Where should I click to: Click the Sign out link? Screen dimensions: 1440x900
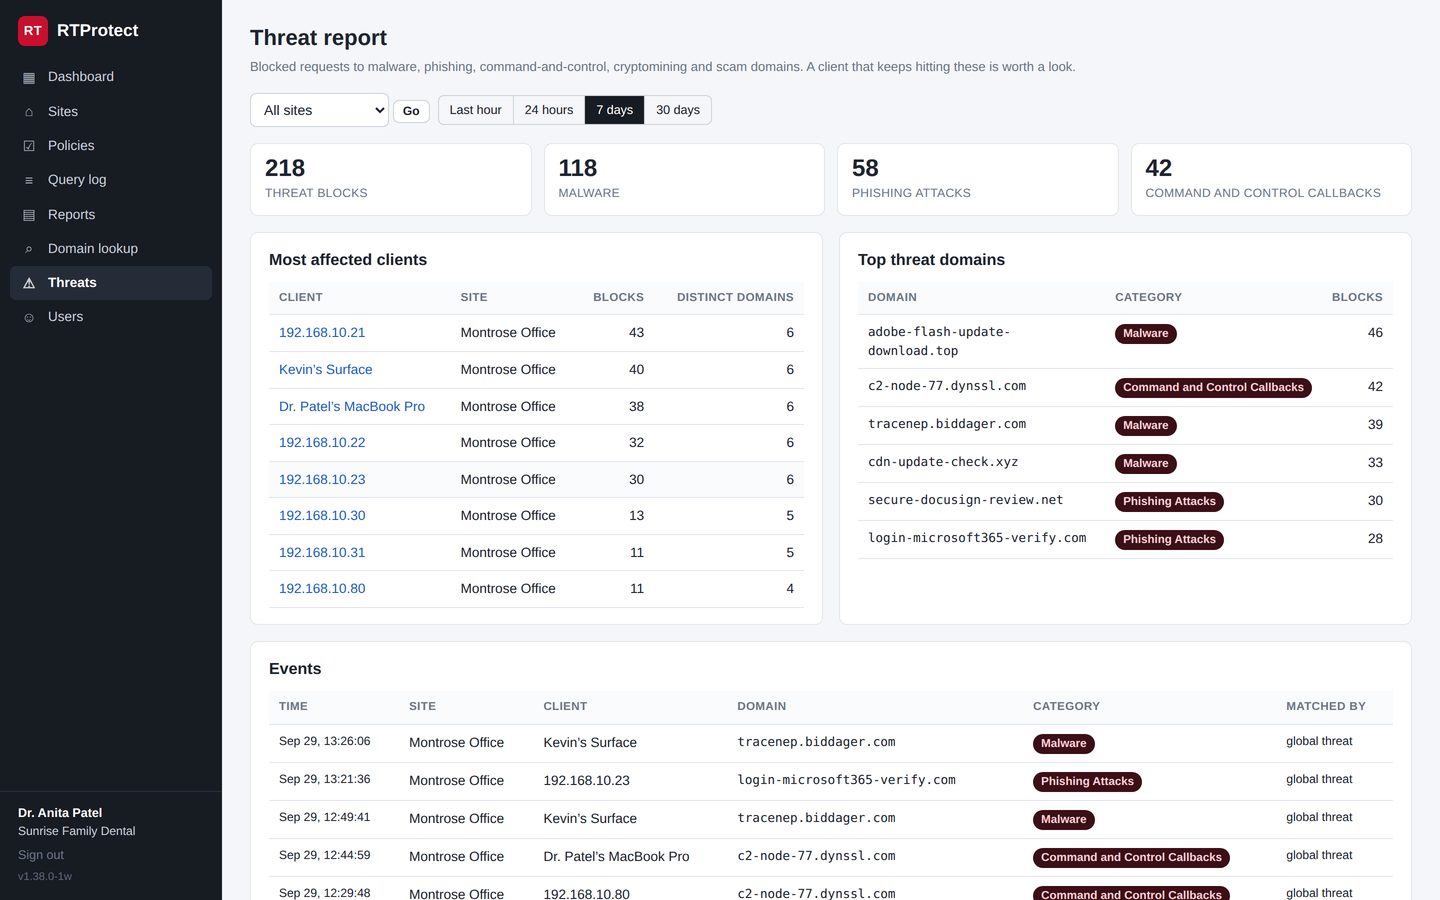(x=41, y=855)
